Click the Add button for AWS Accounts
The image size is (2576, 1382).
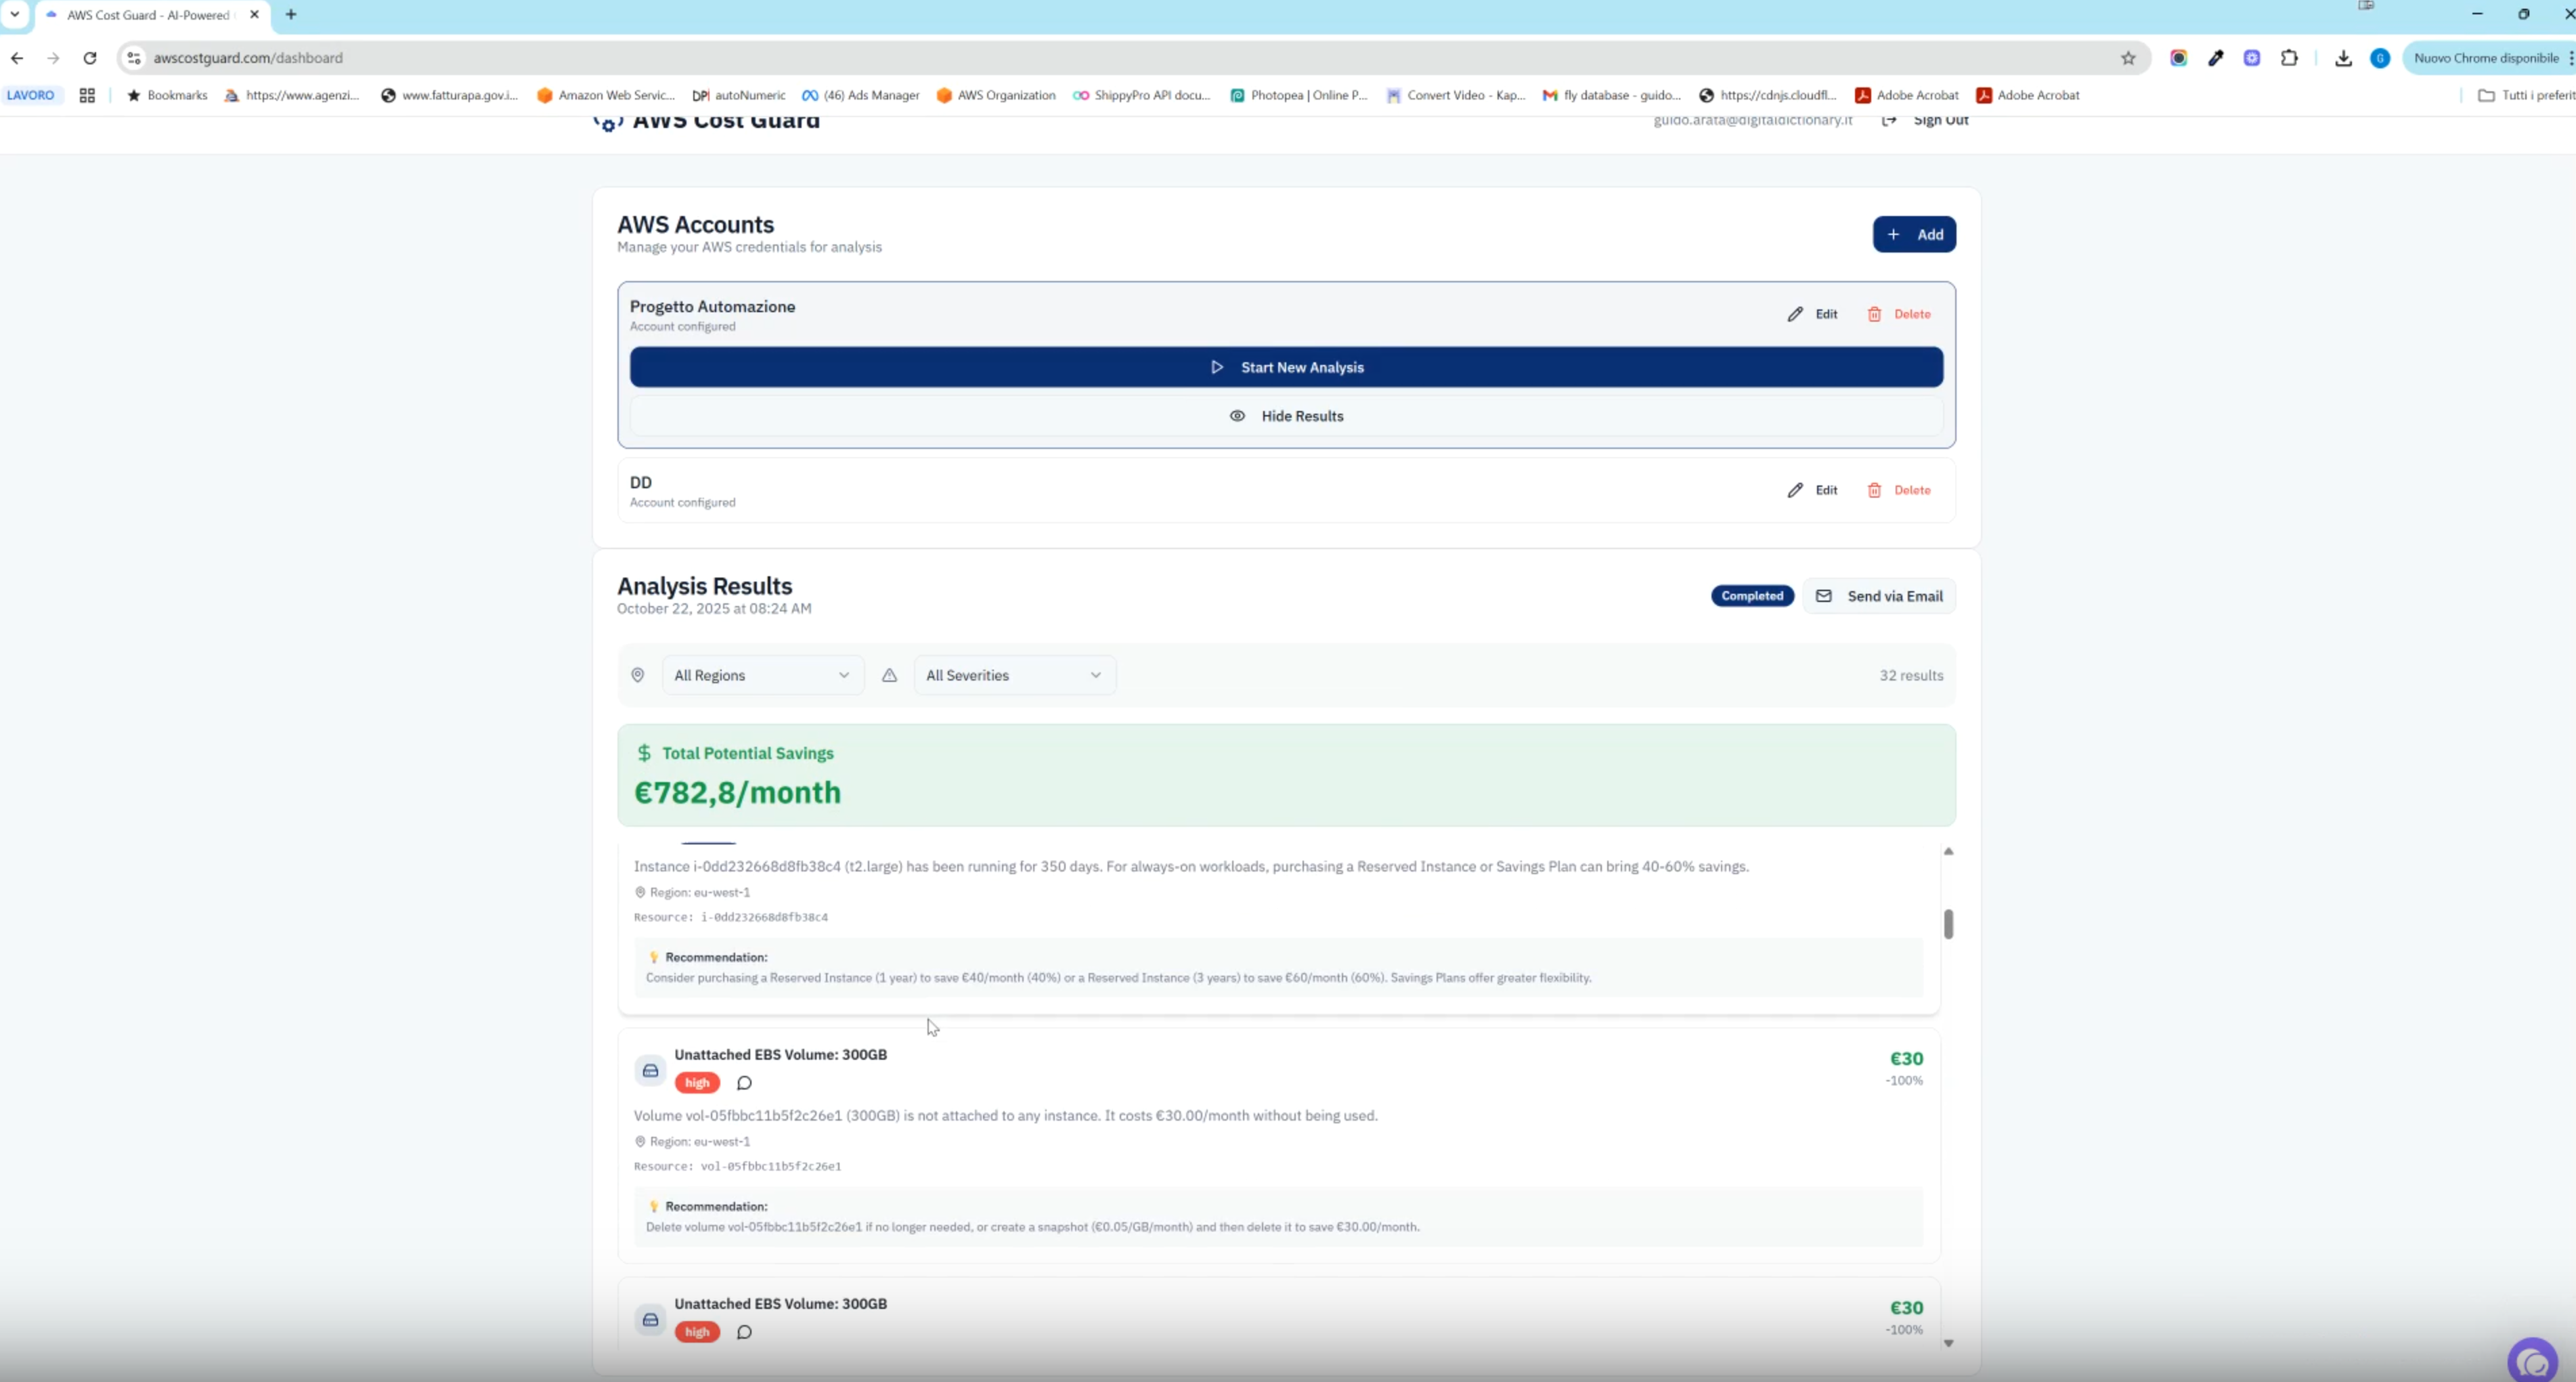pyautogui.click(x=1913, y=234)
